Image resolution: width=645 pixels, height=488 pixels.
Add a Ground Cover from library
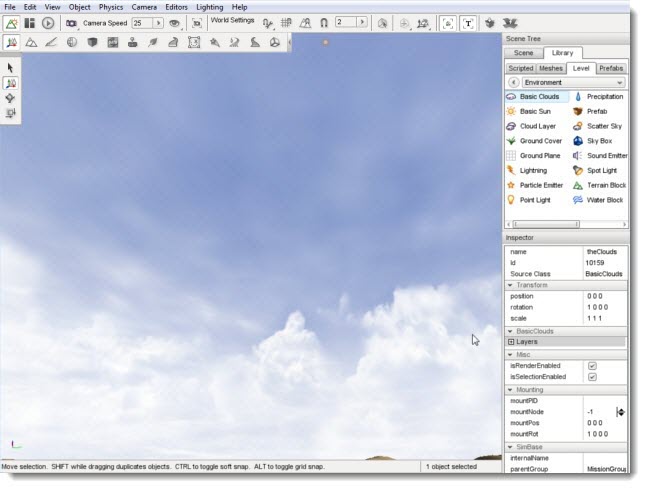(534, 141)
